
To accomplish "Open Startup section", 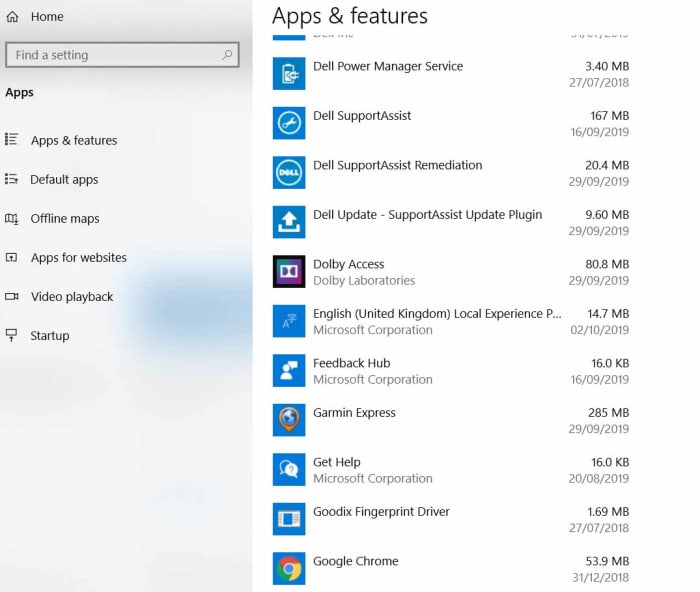I will pos(50,336).
